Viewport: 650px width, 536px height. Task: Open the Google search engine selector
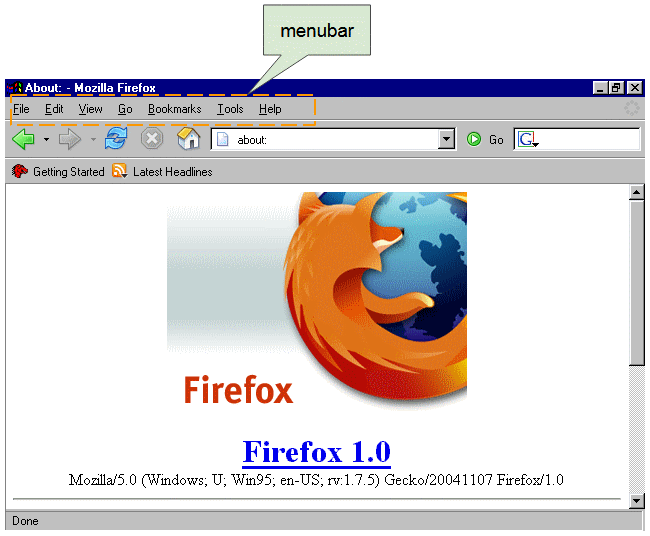click(x=529, y=139)
